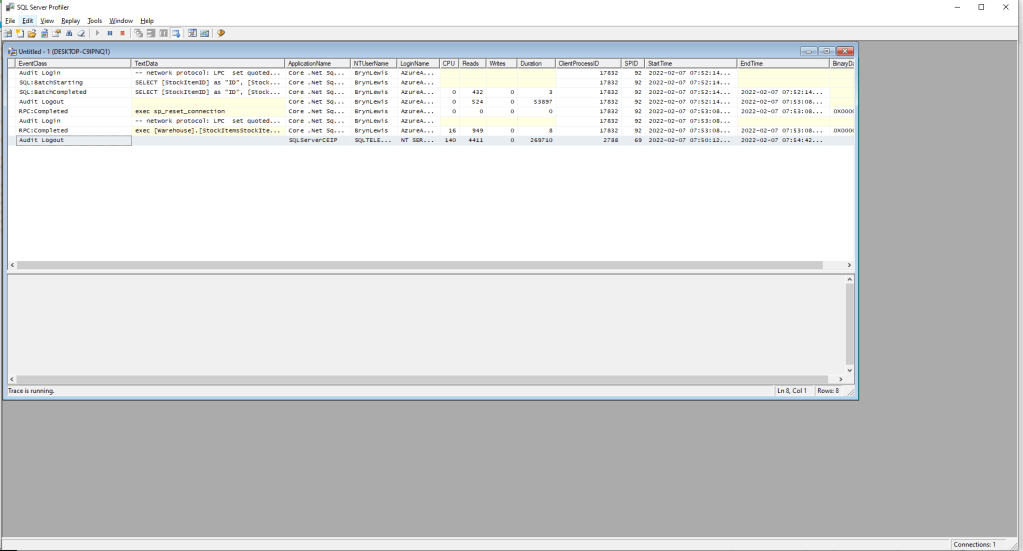Stop the running trace with red square
Viewport: 1023px width, 551px height.
(122, 33)
